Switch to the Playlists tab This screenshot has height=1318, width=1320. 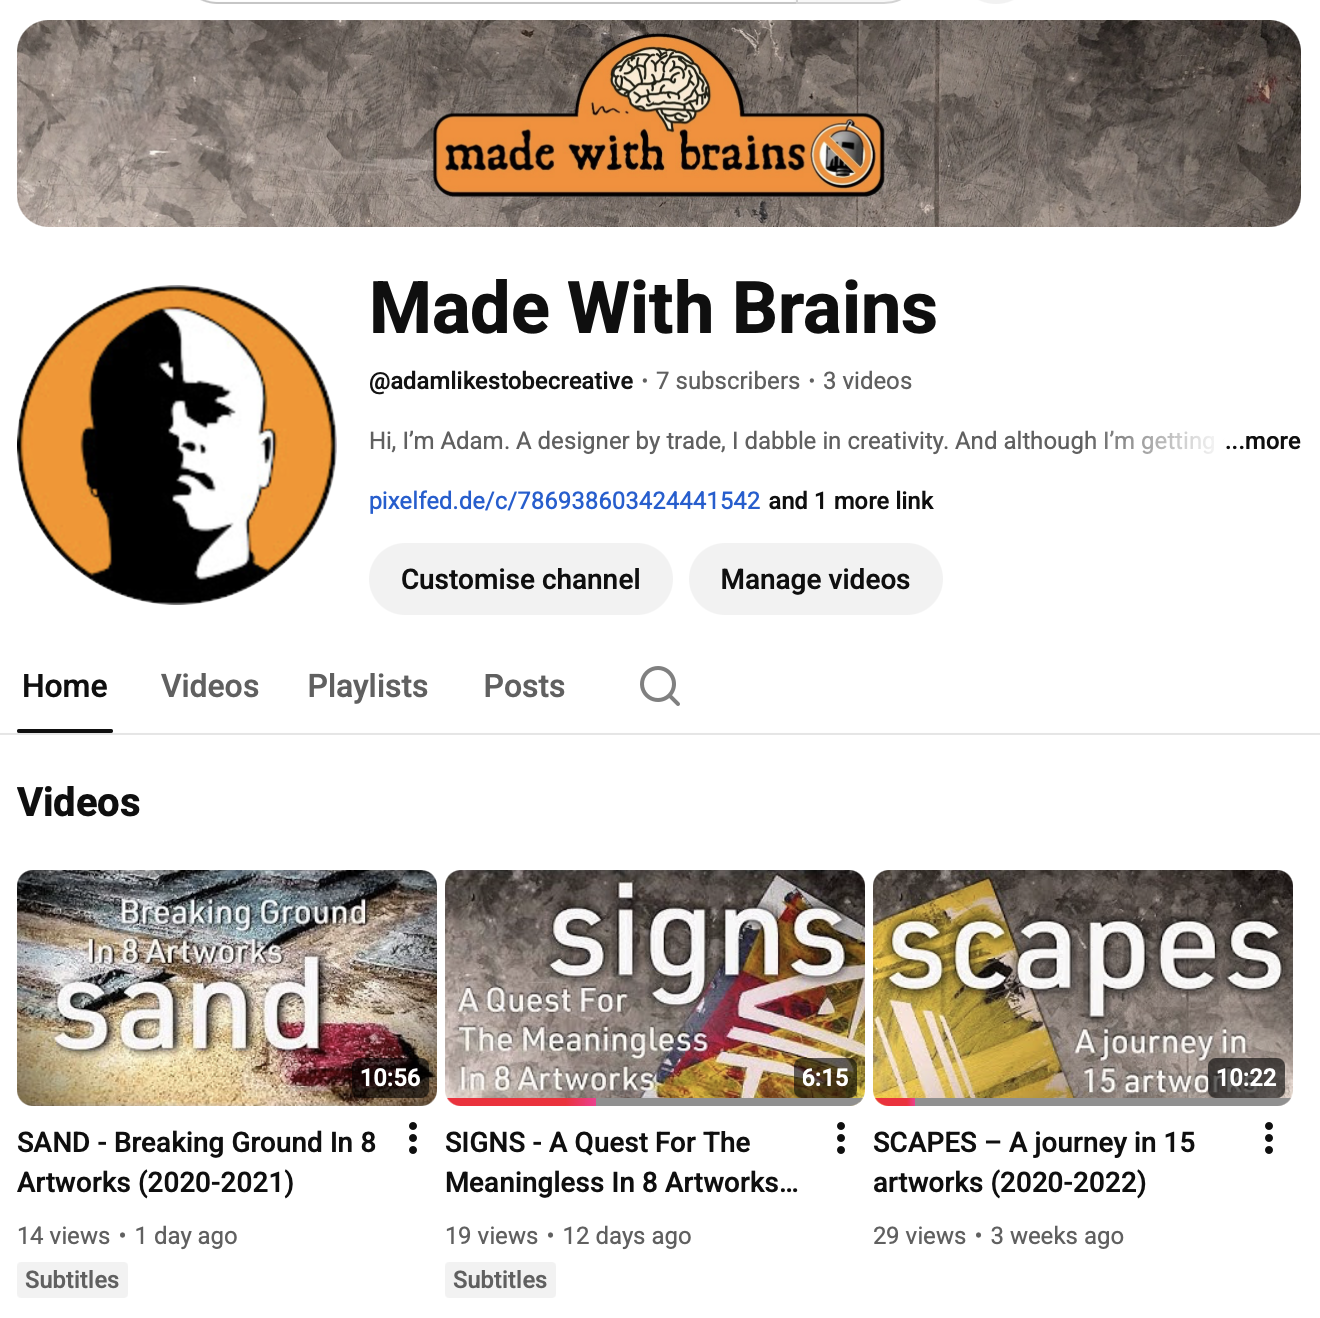(368, 686)
